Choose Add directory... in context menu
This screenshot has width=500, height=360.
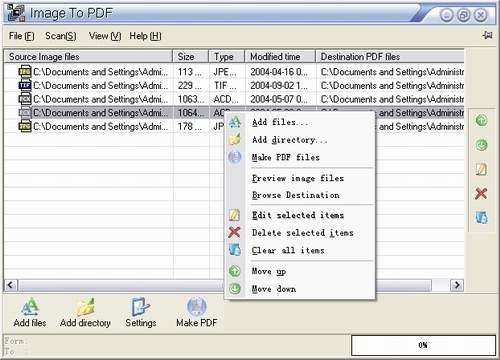[x=300, y=140]
